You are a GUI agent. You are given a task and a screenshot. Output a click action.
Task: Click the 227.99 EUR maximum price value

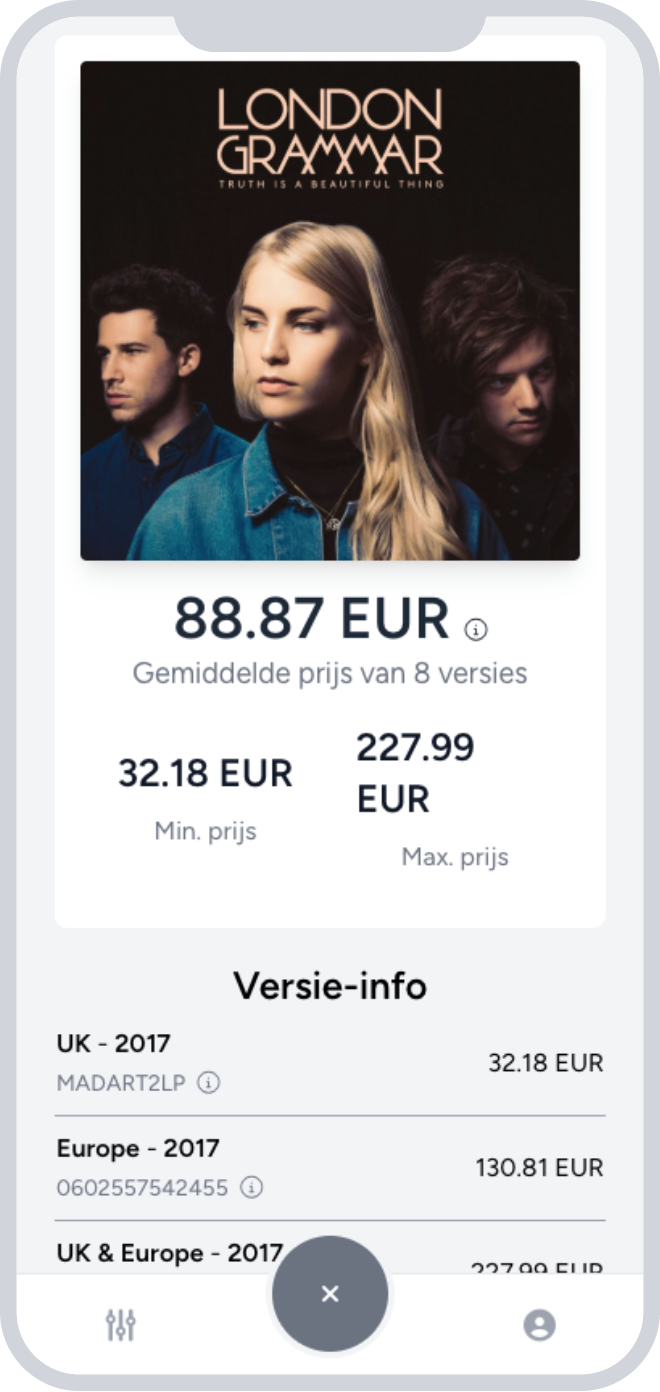click(x=415, y=773)
